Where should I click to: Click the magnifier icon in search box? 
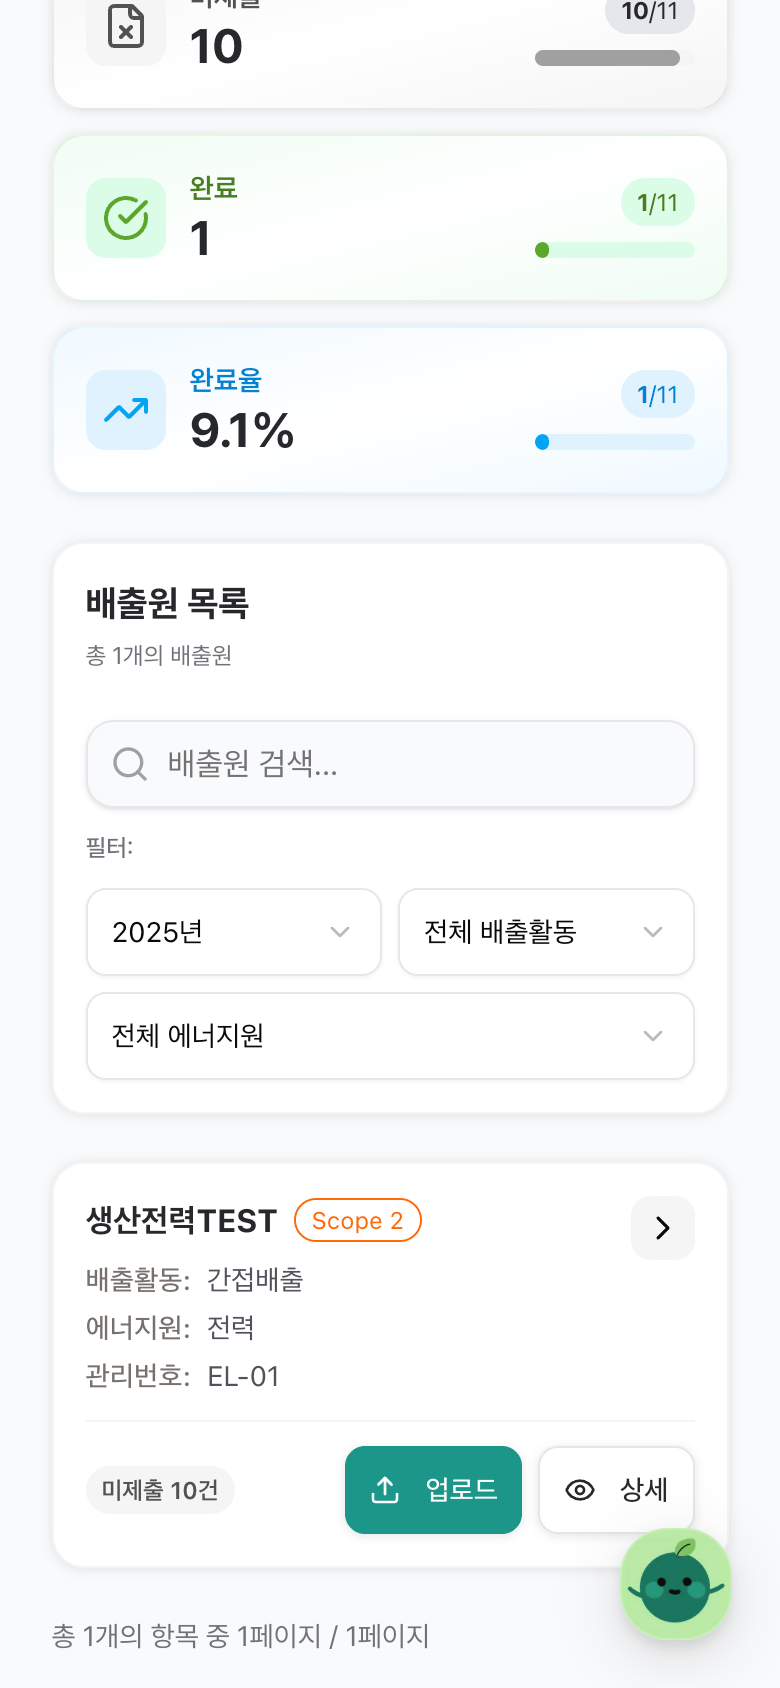coord(130,764)
